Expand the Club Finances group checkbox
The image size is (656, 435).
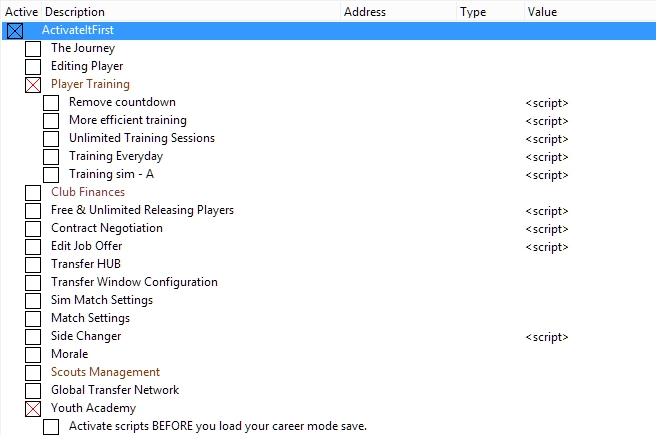(x=33, y=192)
